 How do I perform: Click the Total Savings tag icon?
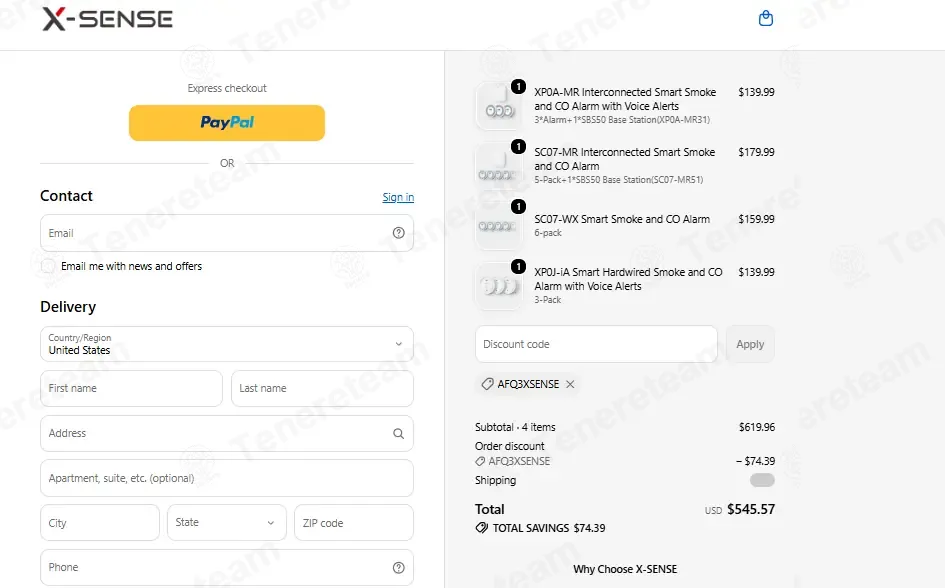click(x=482, y=528)
